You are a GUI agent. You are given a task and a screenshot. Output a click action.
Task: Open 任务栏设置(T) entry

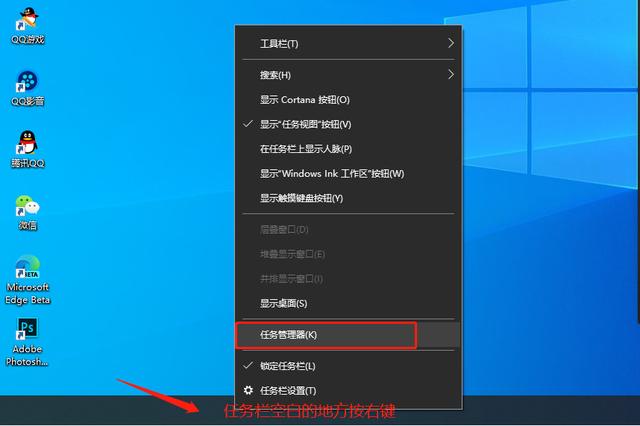coord(348,390)
